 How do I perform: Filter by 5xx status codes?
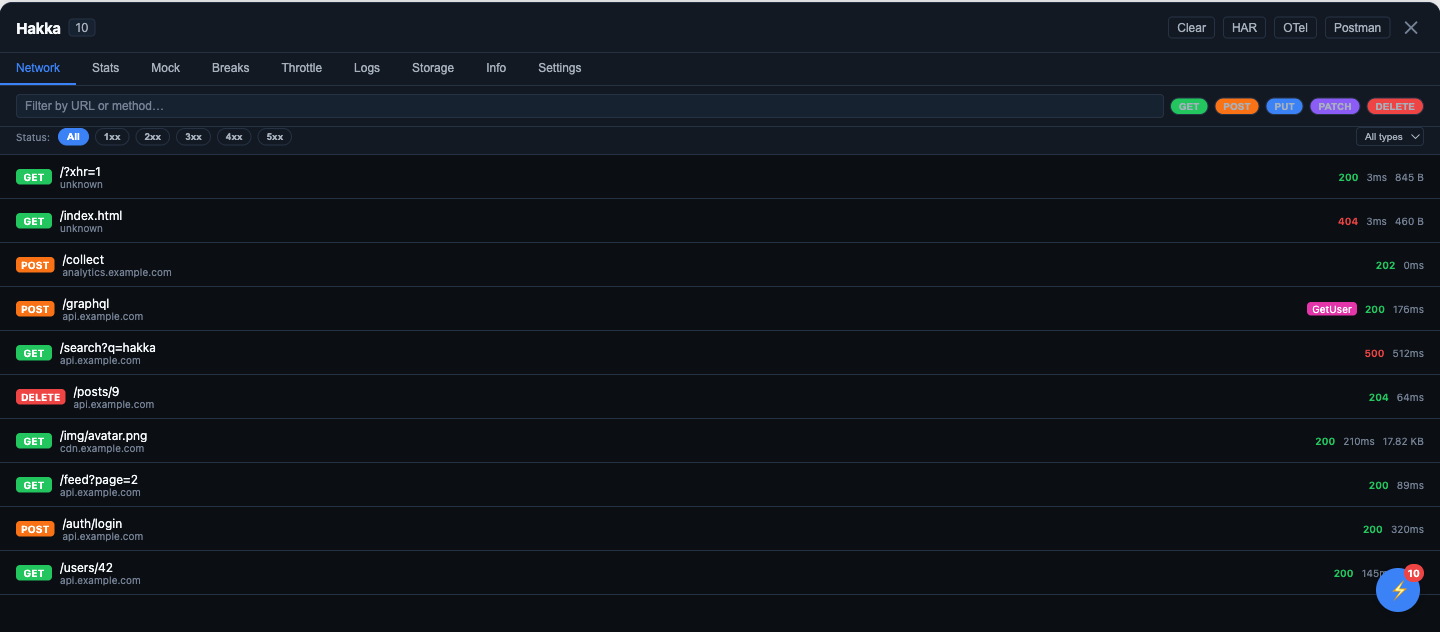click(x=275, y=137)
